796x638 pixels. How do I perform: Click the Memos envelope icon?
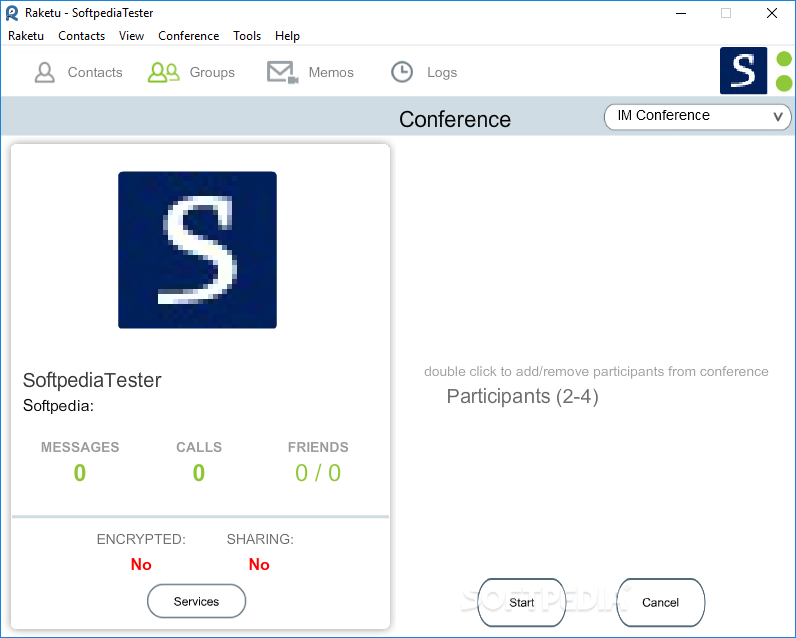(282, 72)
